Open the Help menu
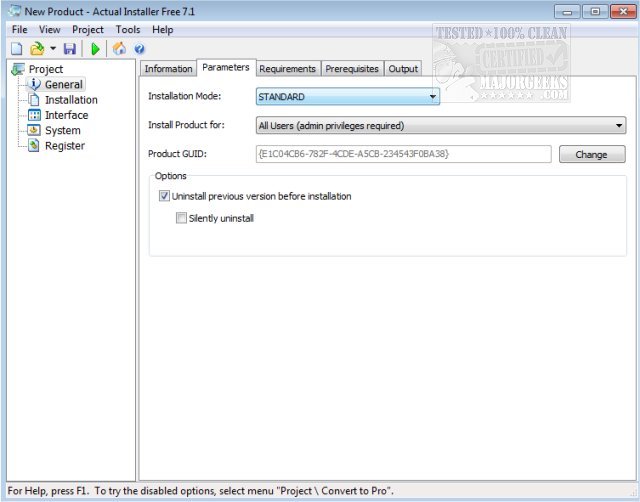 coord(162,30)
